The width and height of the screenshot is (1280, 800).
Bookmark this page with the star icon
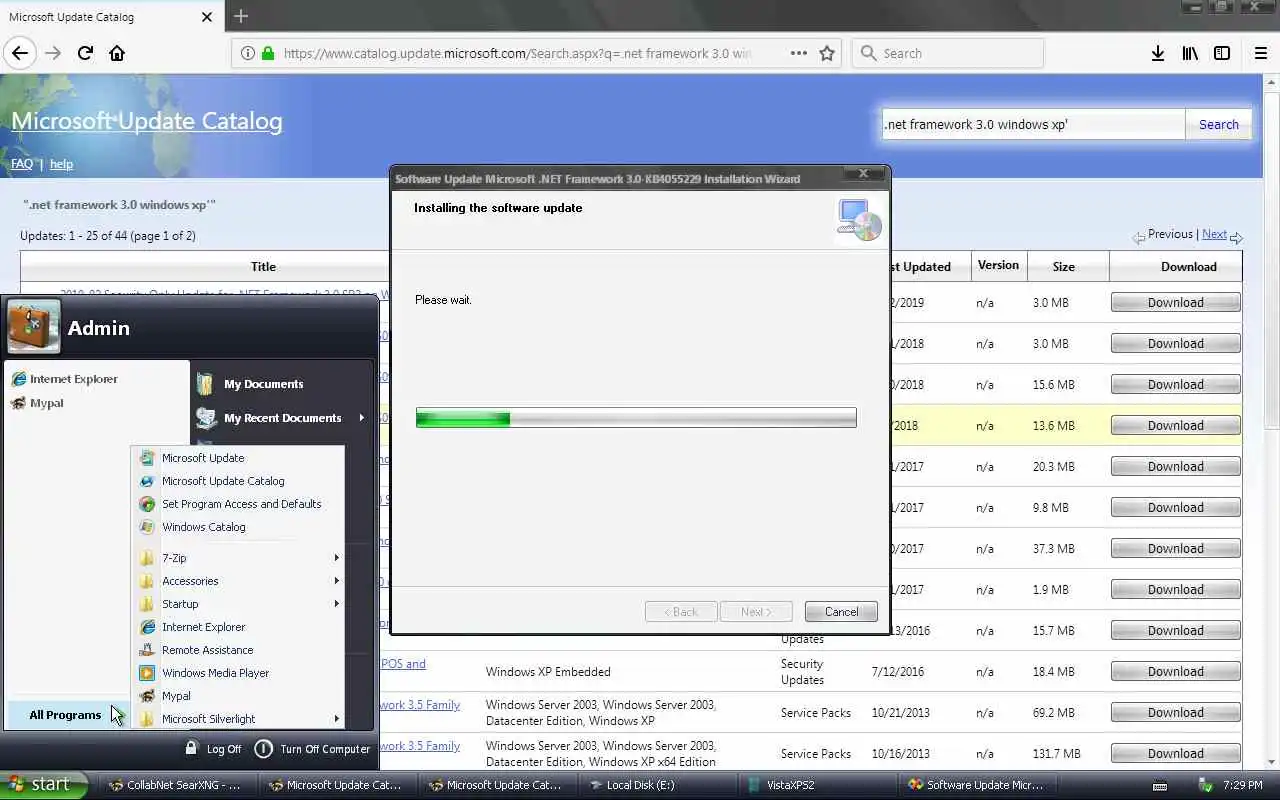(x=827, y=53)
